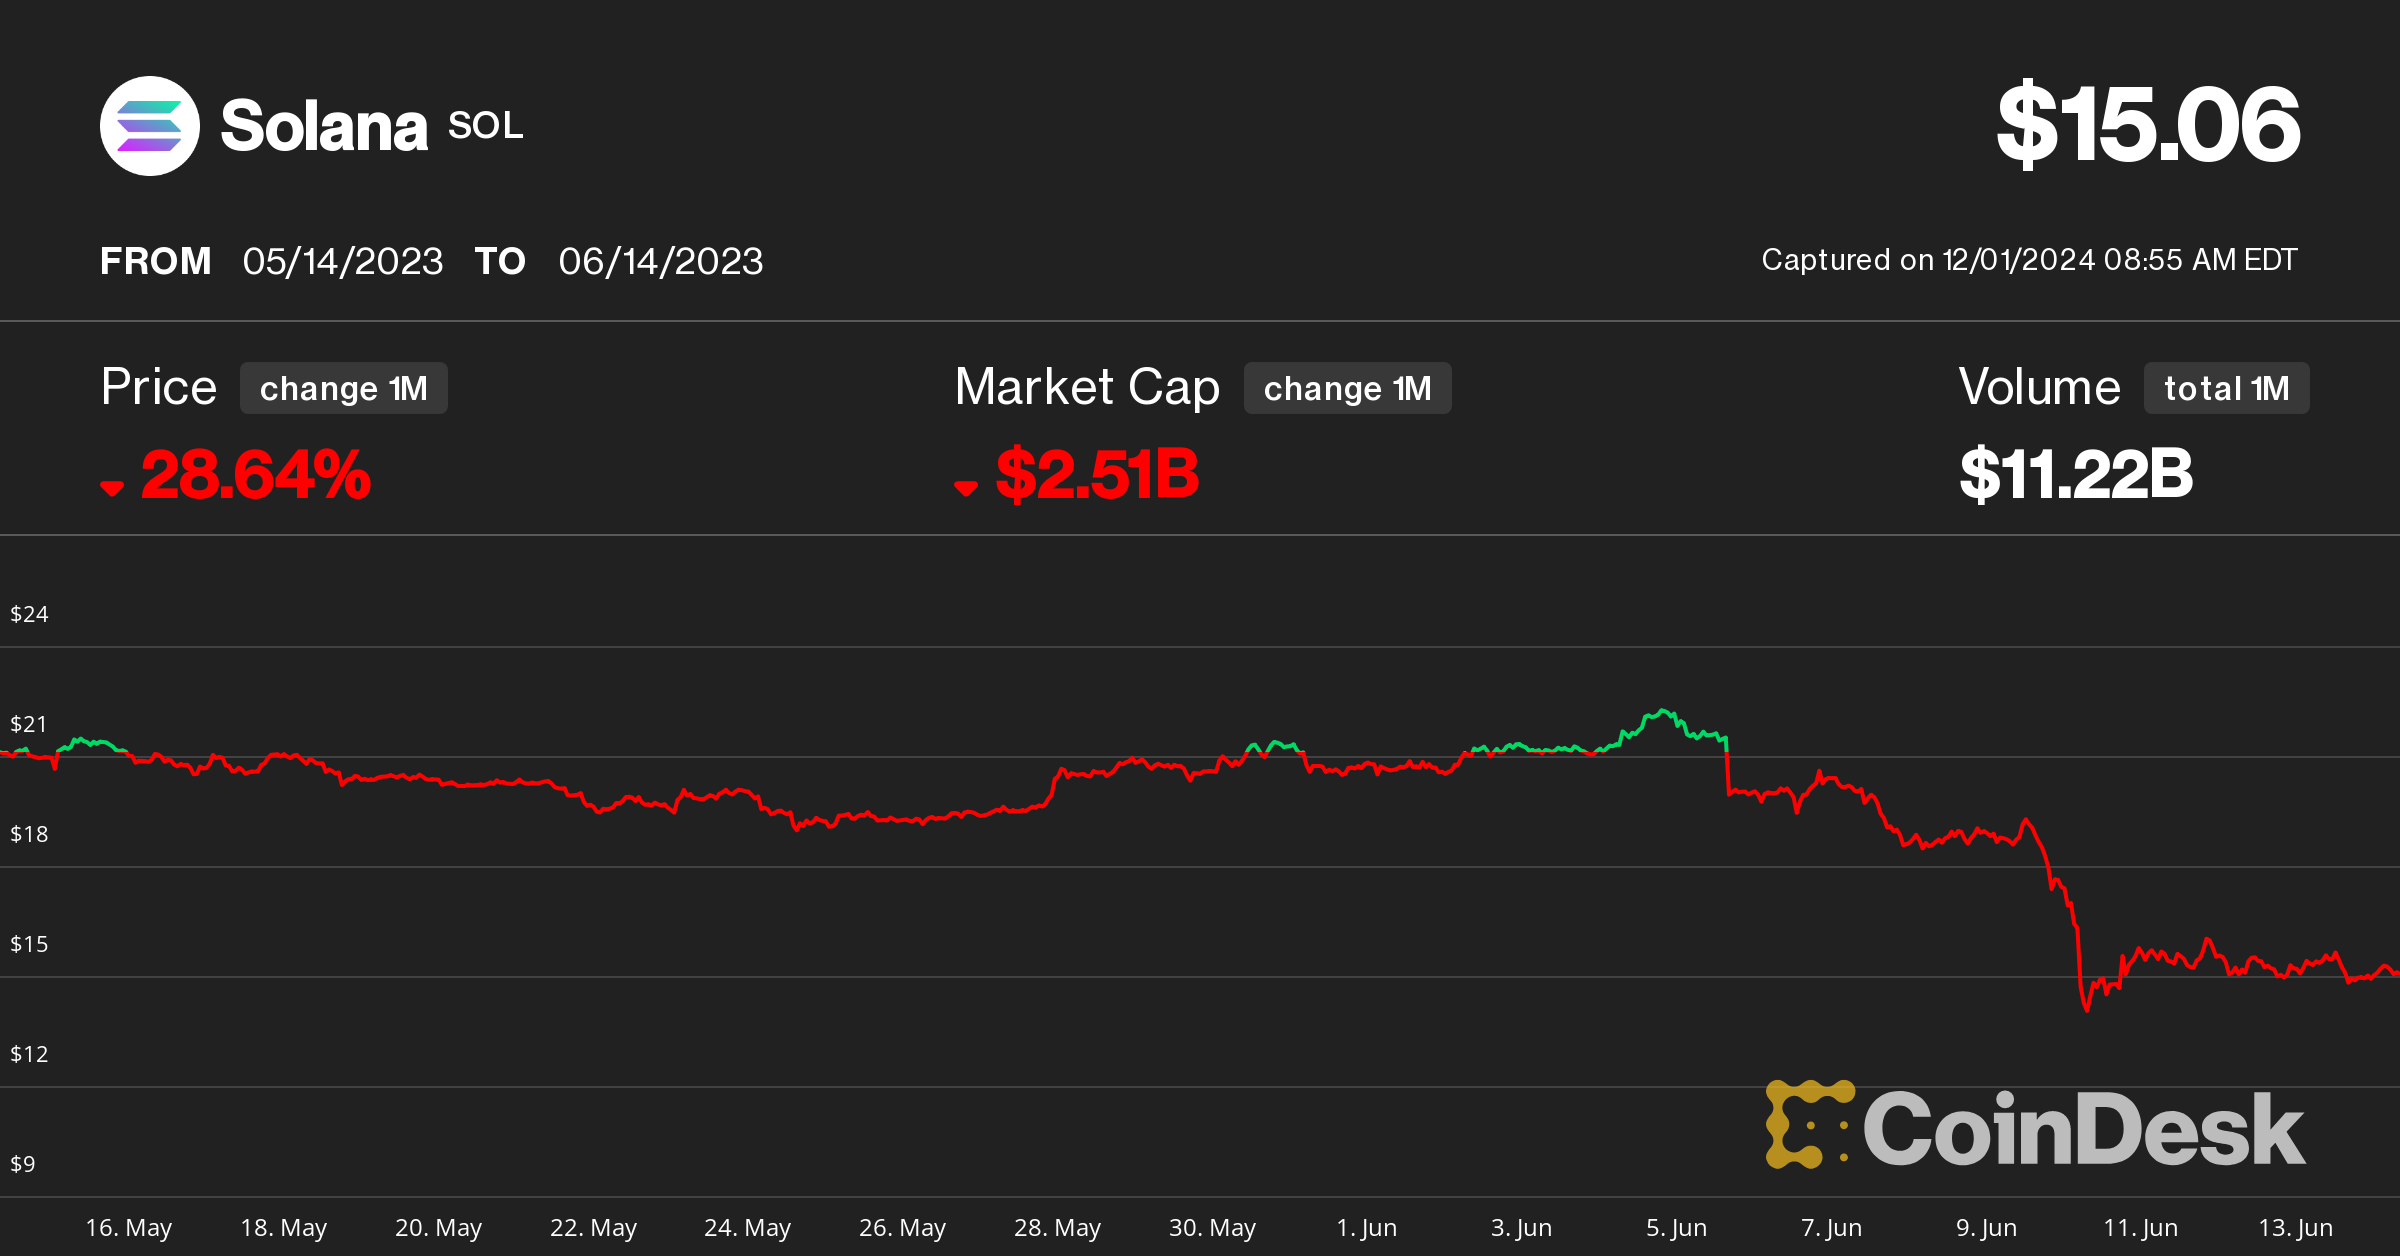The height and width of the screenshot is (1256, 2400).
Task: Click the '24. May' x-axis label
Action: 748,1227
